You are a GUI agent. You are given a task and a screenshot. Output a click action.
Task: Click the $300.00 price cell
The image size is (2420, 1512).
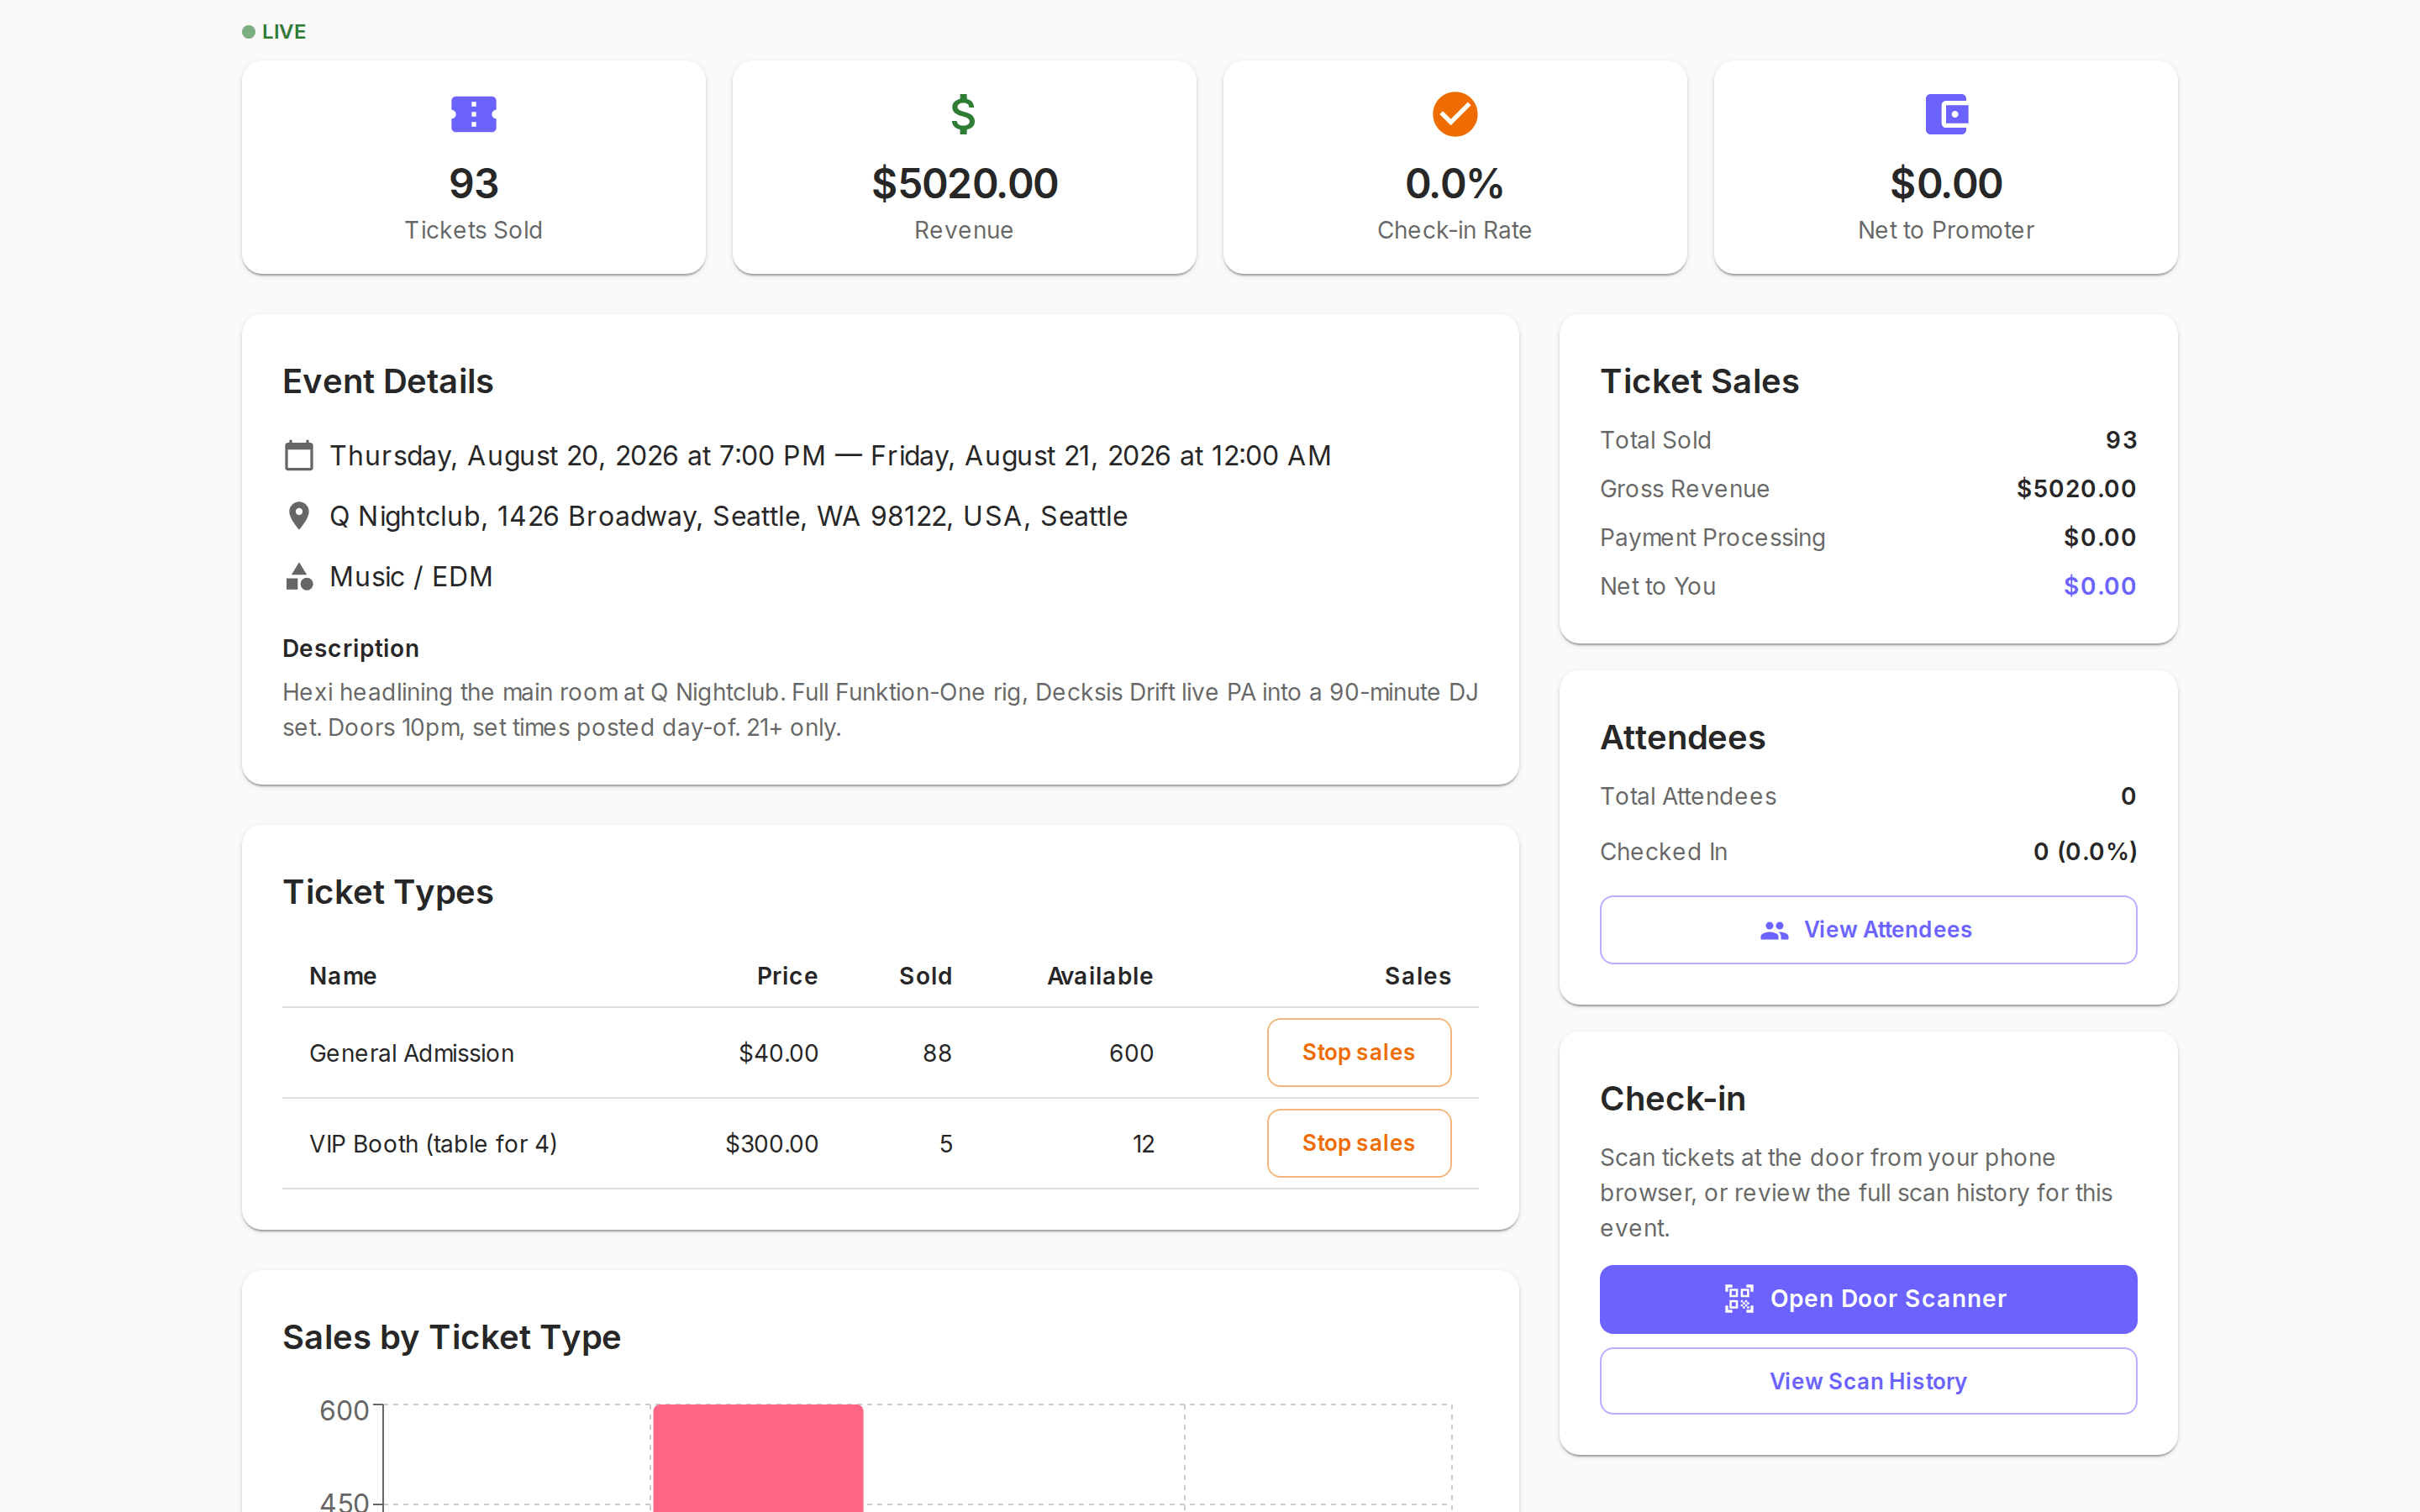coord(771,1144)
